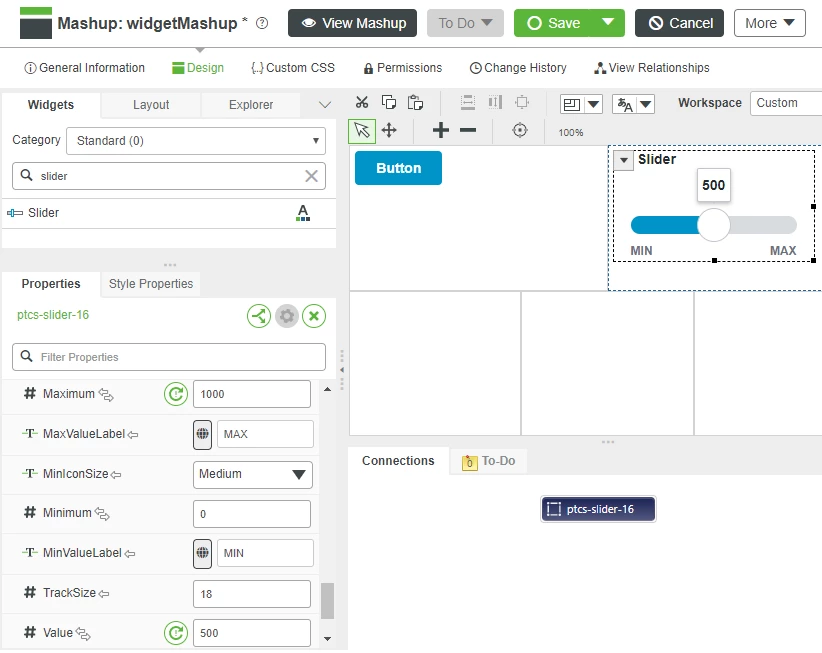The height and width of the screenshot is (653, 822).
Task: Click the Cancel button
Action: (679, 23)
